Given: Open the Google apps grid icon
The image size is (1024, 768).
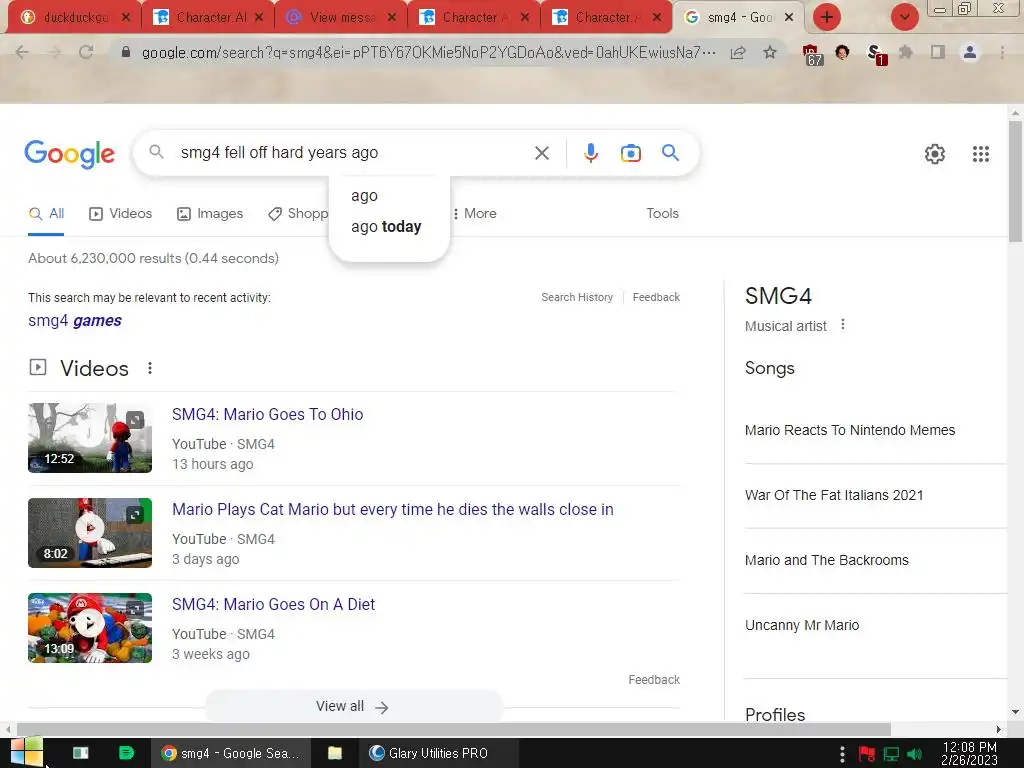Looking at the screenshot, I should pos(980,153).
